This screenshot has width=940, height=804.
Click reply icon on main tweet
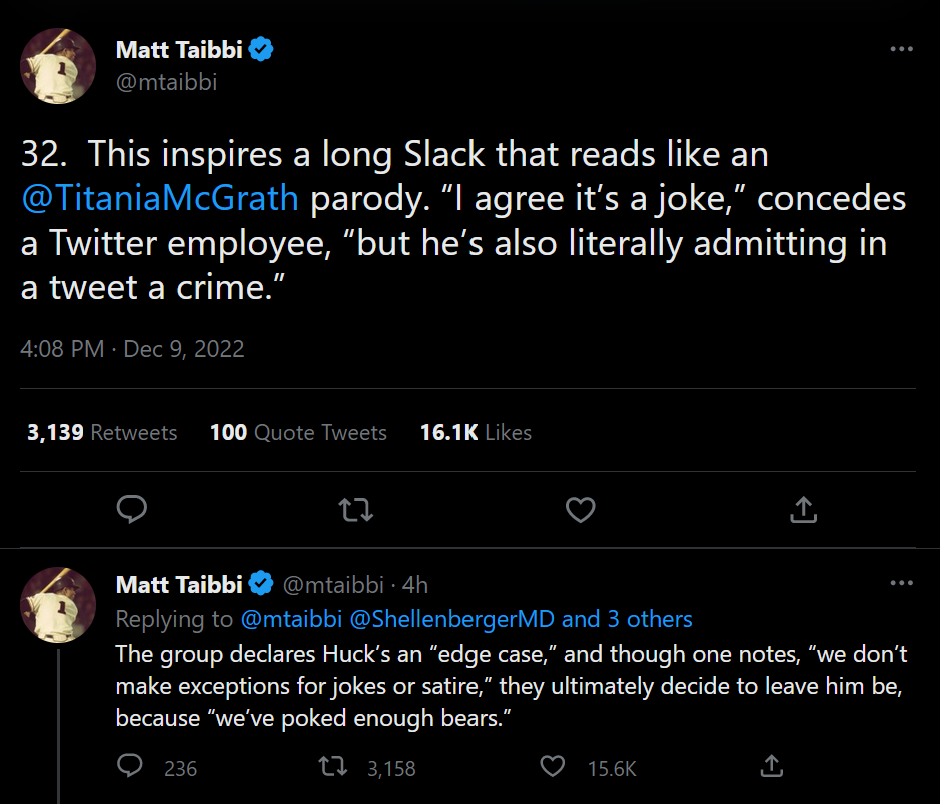pos(132,510)
